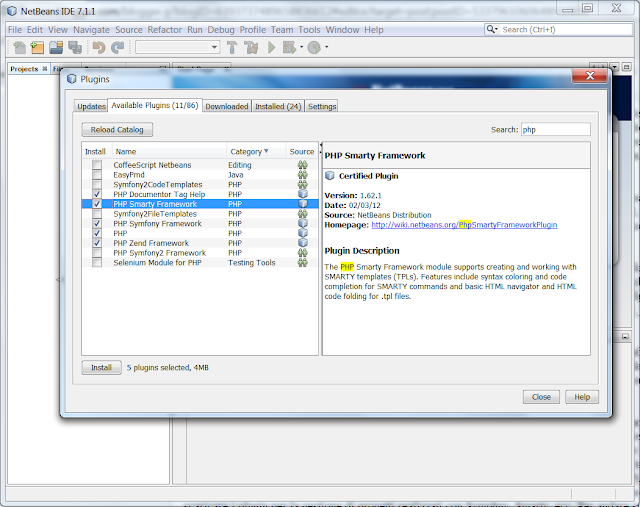Screen dimensions: 640x507
Task: Check Selenium Module for PHP box
Action: point(97,263)
